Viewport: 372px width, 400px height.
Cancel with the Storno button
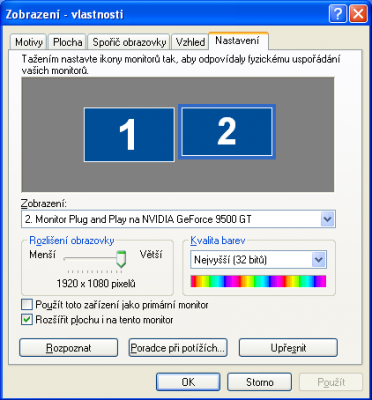[260, 382]
